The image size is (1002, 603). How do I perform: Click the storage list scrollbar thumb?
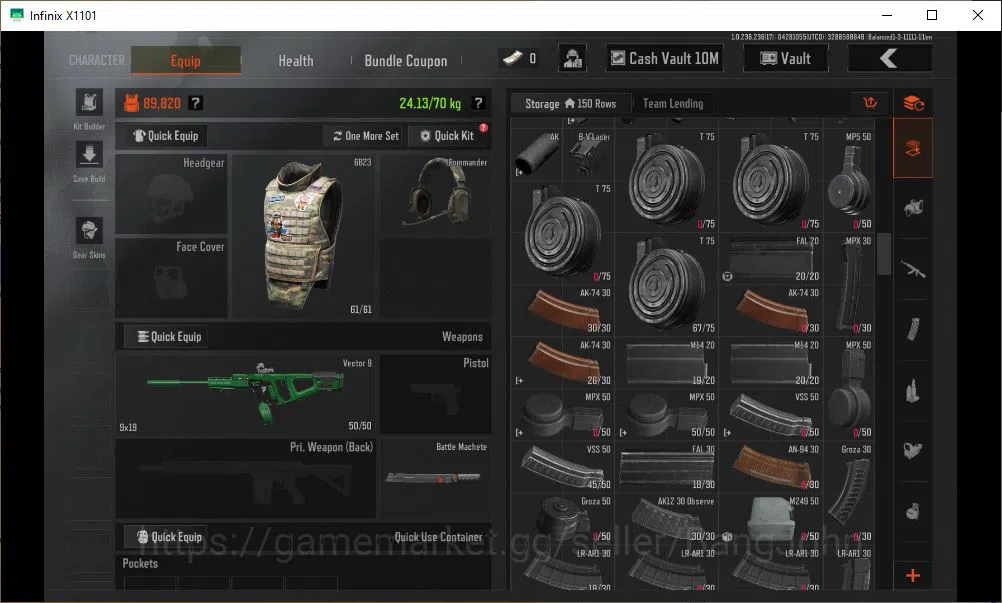(884, 254)
